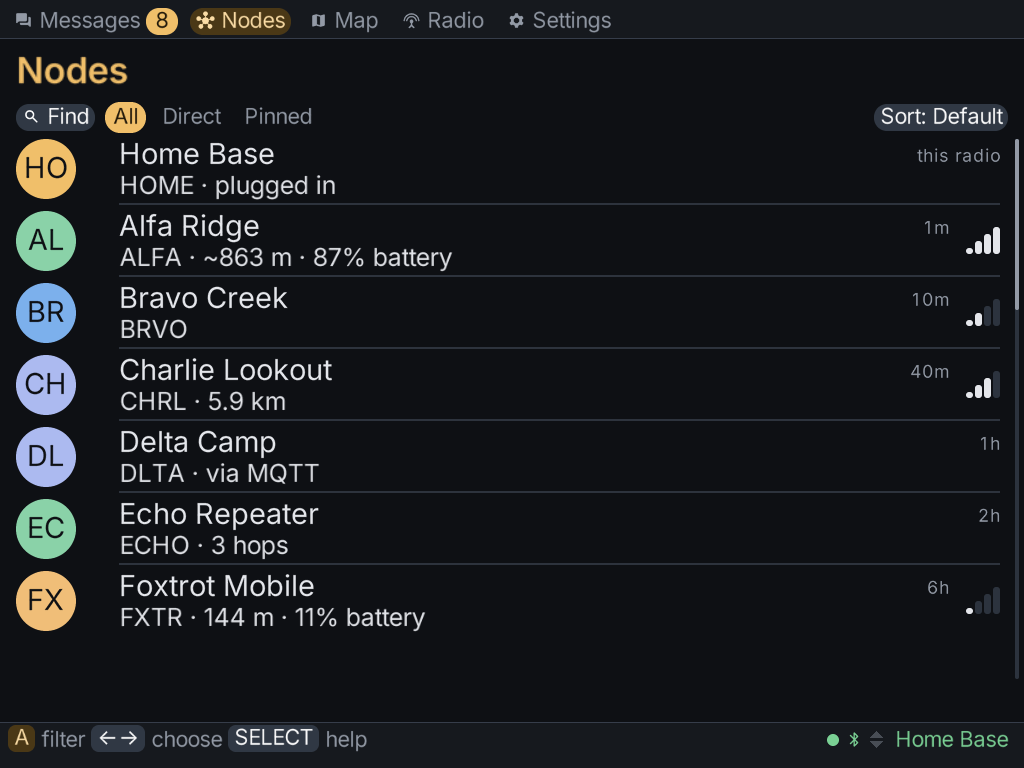The height and width of the screenshot is (768, 1024).
Task: Open the Sort: Default selector
Action: point(940,117)
